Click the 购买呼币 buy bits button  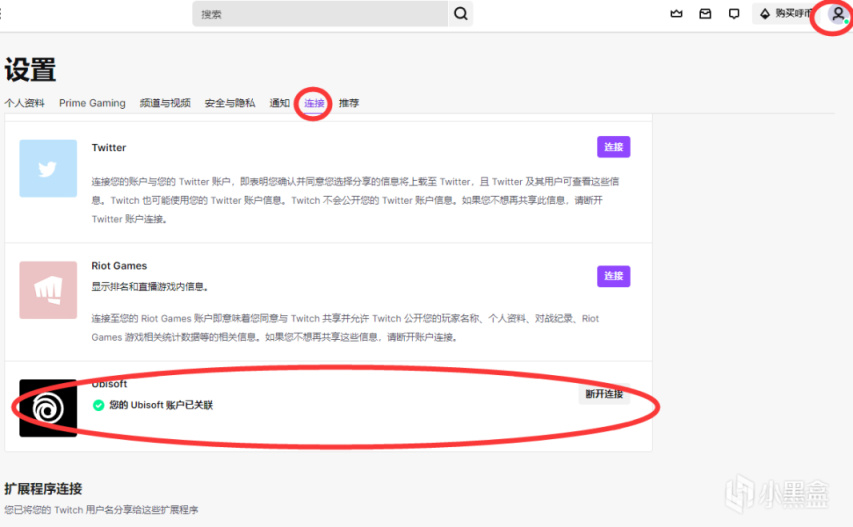tap(785, 14)
